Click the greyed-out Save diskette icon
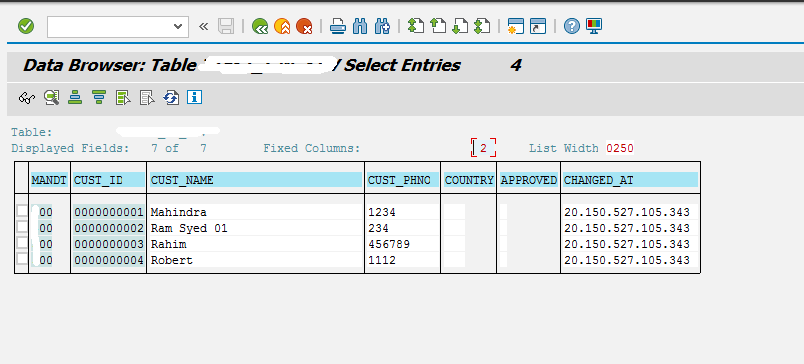804x364 pixels. 226,26
